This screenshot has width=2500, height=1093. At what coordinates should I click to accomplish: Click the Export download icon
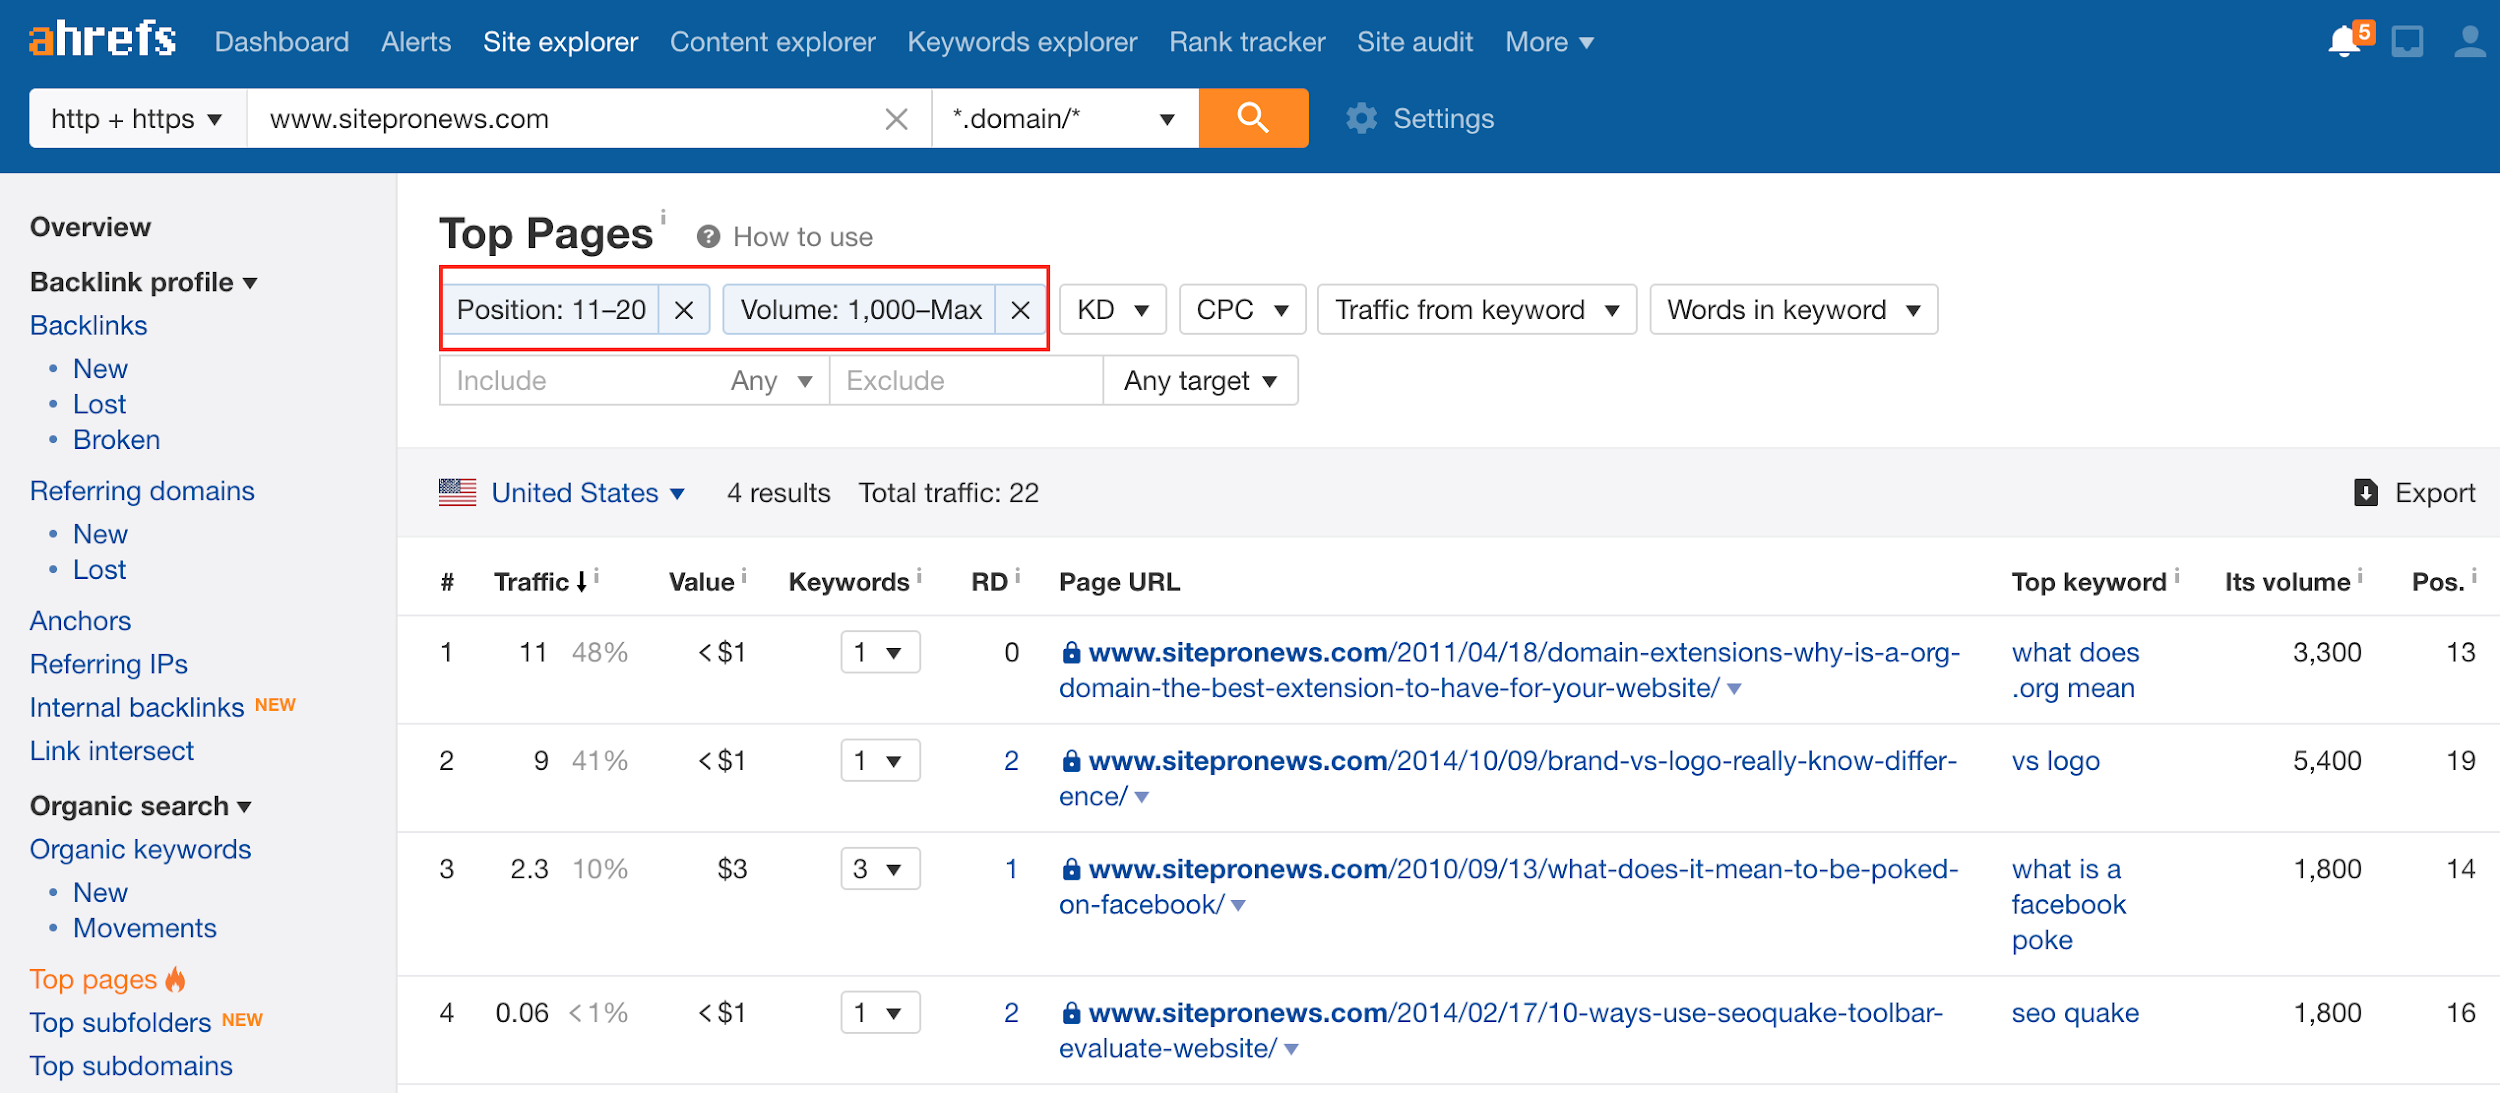pos(2365,492)
